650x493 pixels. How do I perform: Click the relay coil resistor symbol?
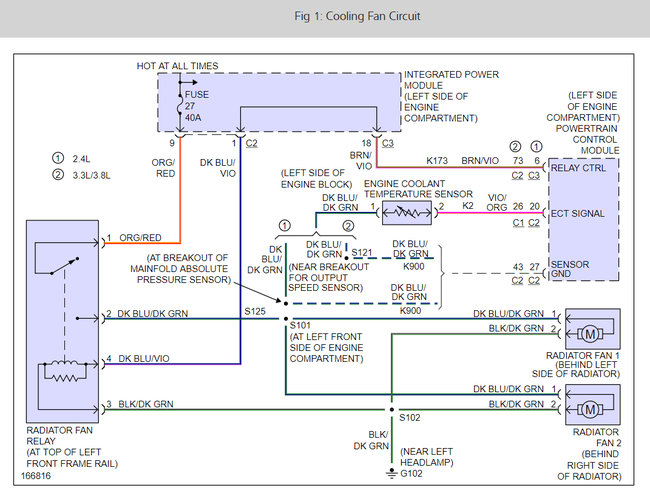(x=64, y=378)
